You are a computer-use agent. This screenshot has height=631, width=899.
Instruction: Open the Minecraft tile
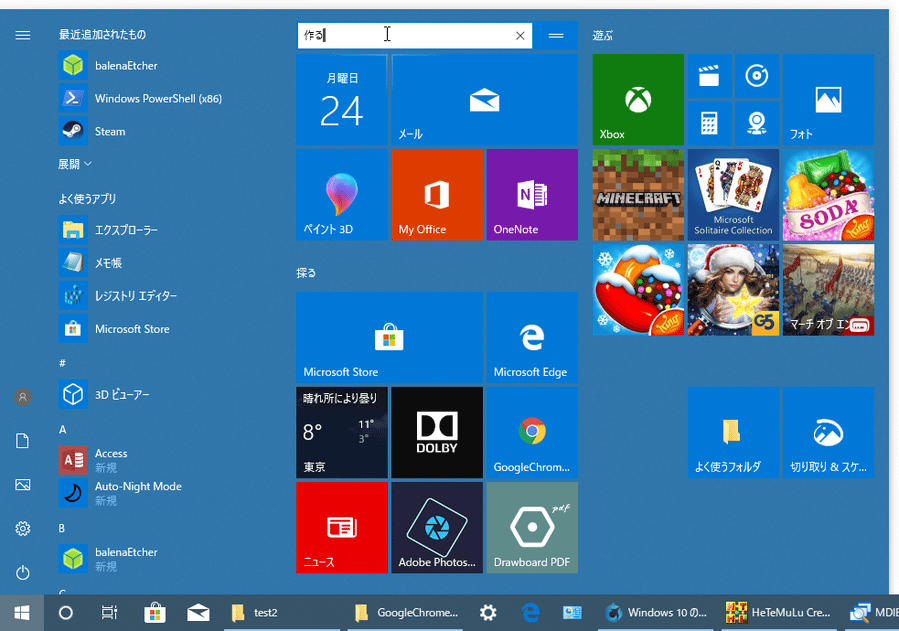(638, 195)
